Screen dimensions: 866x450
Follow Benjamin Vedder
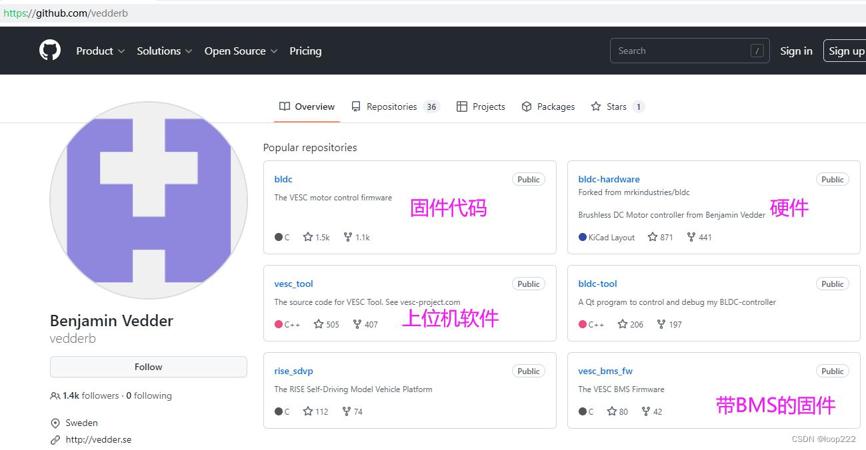coord(149,367)
